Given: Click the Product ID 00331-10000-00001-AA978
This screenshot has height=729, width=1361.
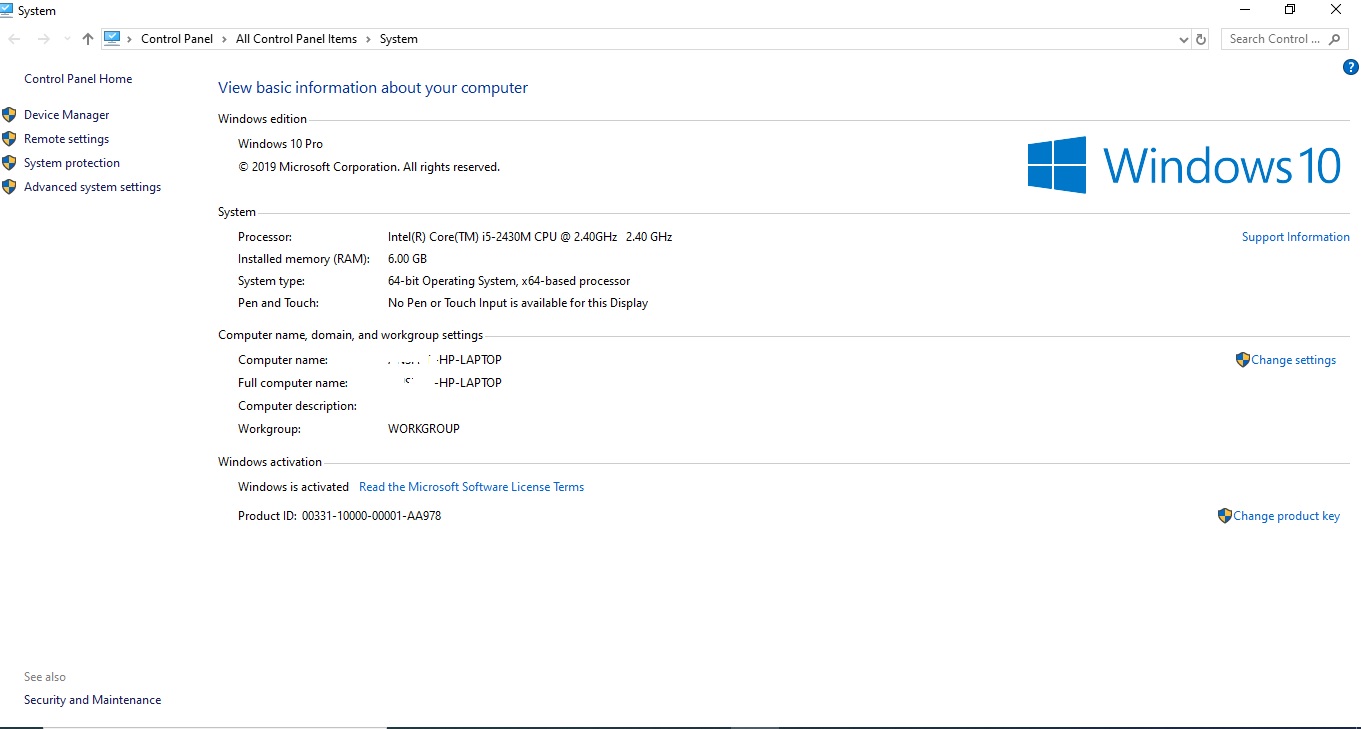Looking at the screenshot, I should click(339, 516).
